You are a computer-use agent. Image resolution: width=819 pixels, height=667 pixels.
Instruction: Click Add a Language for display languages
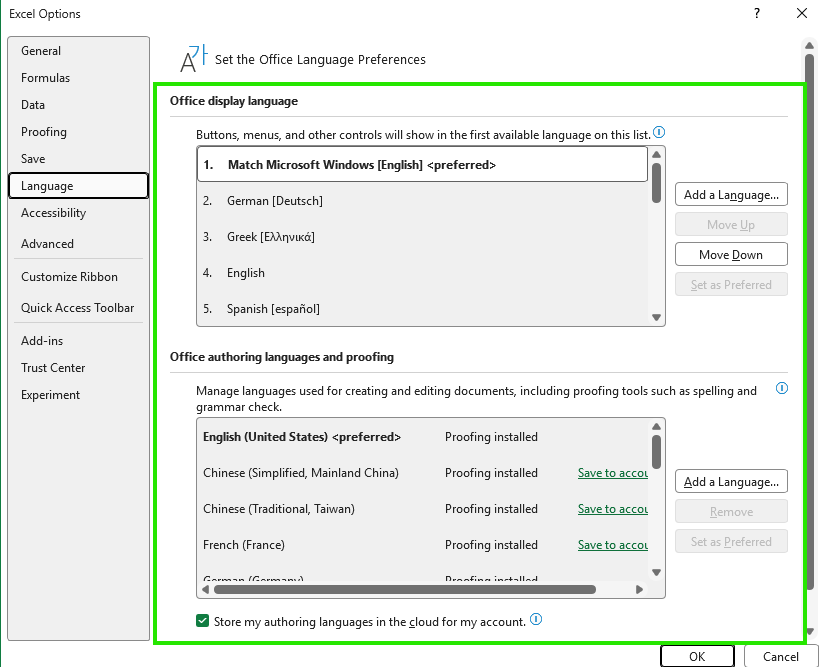[731, 195]
